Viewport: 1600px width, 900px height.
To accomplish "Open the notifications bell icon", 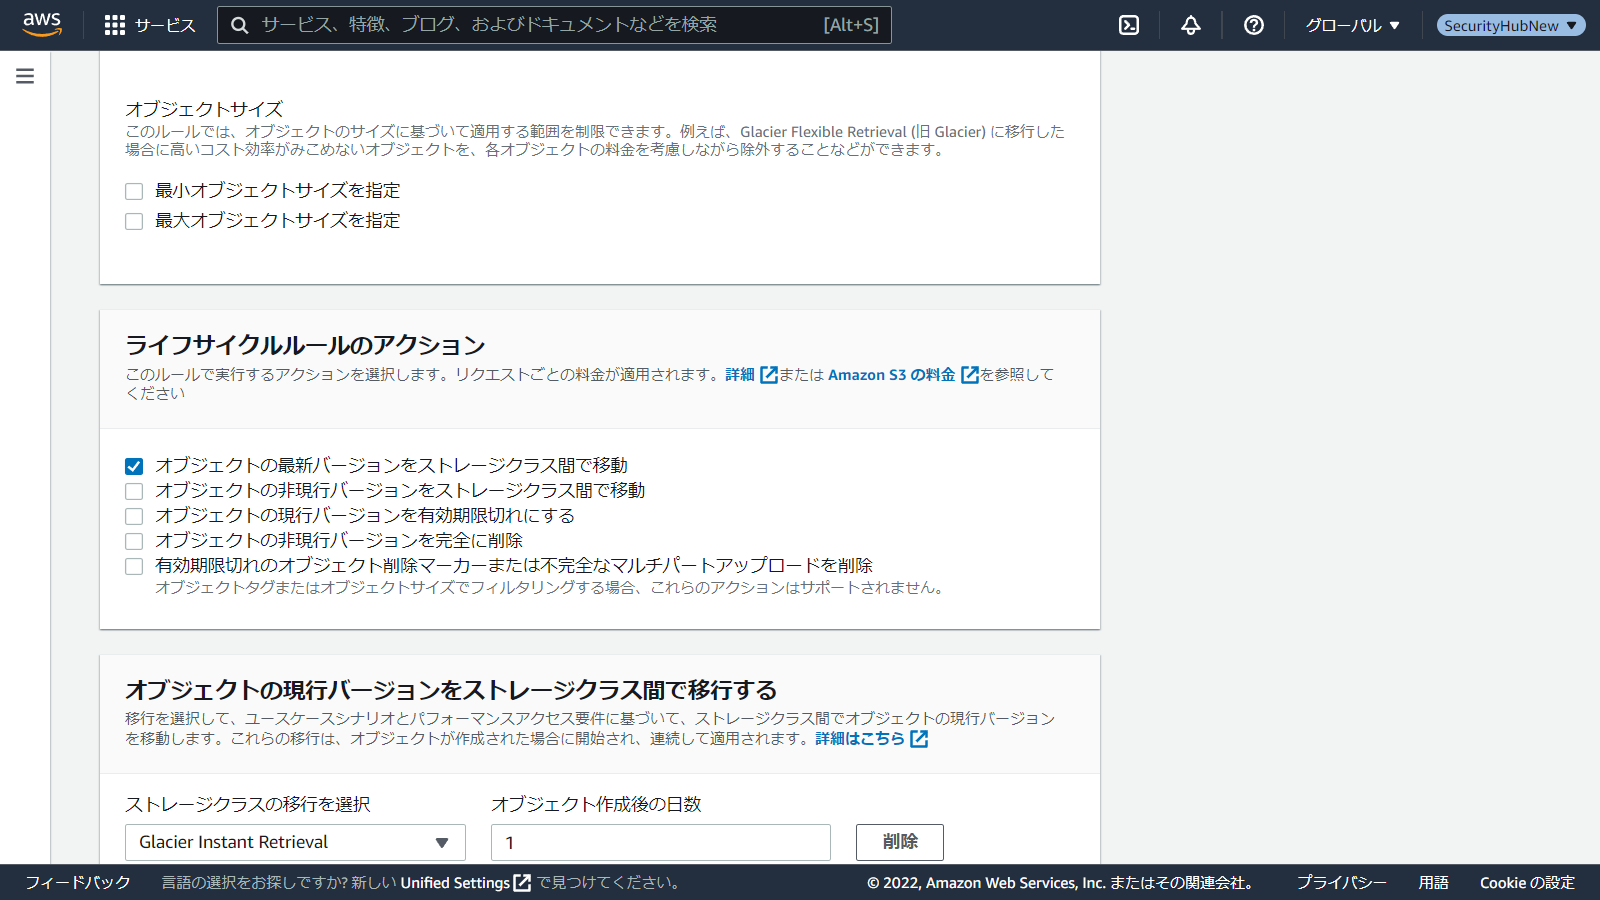I will click(1190, 25).
